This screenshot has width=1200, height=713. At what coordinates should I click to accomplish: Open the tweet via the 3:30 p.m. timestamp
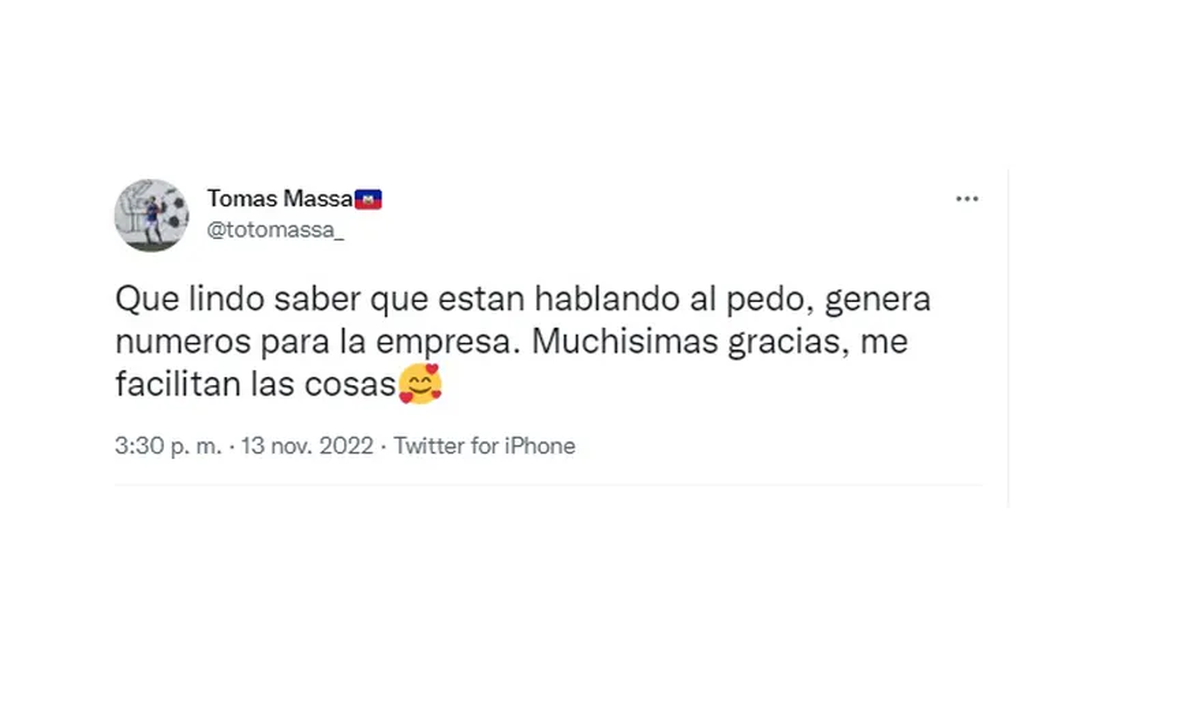[x=168, y=446]
